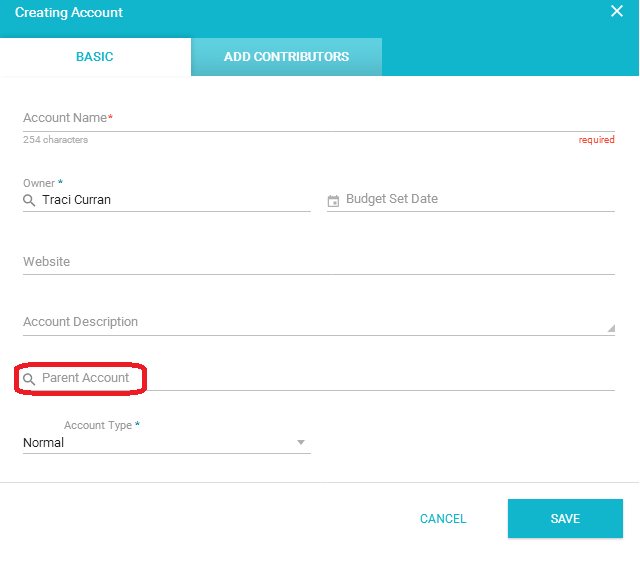640x564 pixels.
Task: Open the Budget Set Date calendar icon
Action: tap(333, 201)
